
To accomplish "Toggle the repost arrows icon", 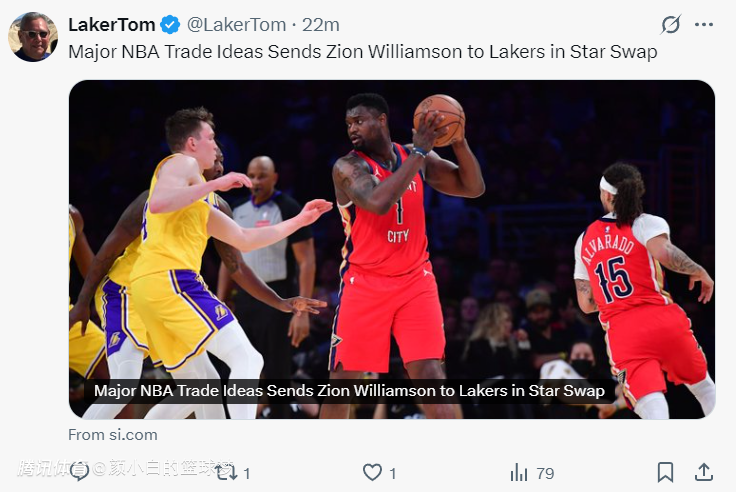I will click(226, 472).
